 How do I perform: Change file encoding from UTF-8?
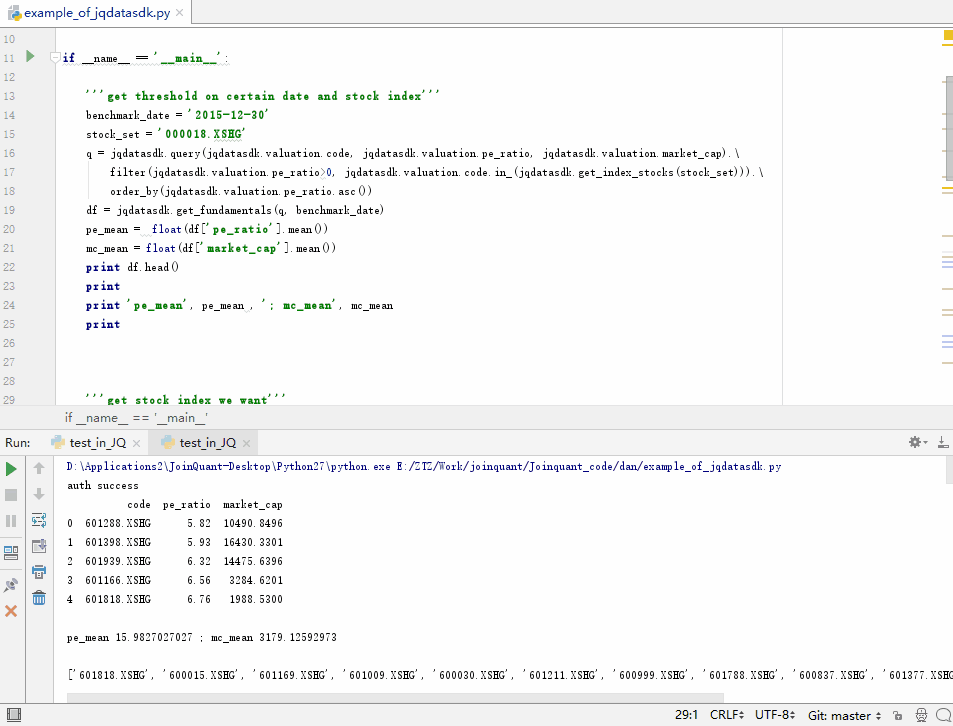coord(775,715)
